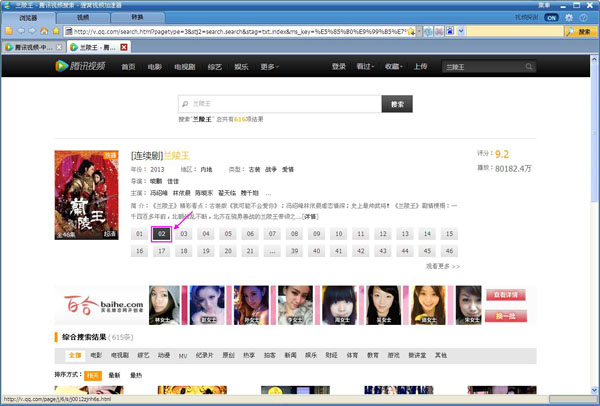Click the main page search input field
Screen dimensions: 600x406
tap(280, 104)
